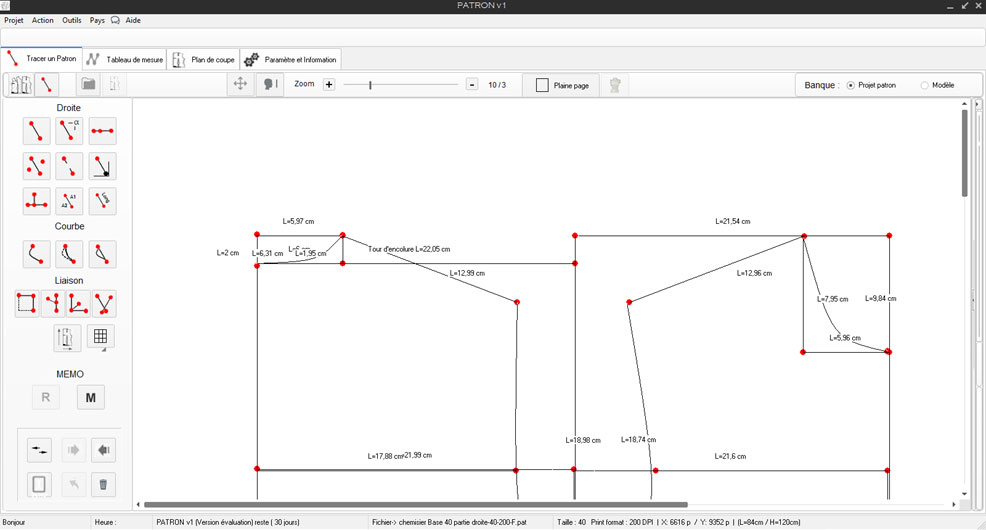
Task: Select the Projet patron radio button
Action: click(x=851, y=85)
